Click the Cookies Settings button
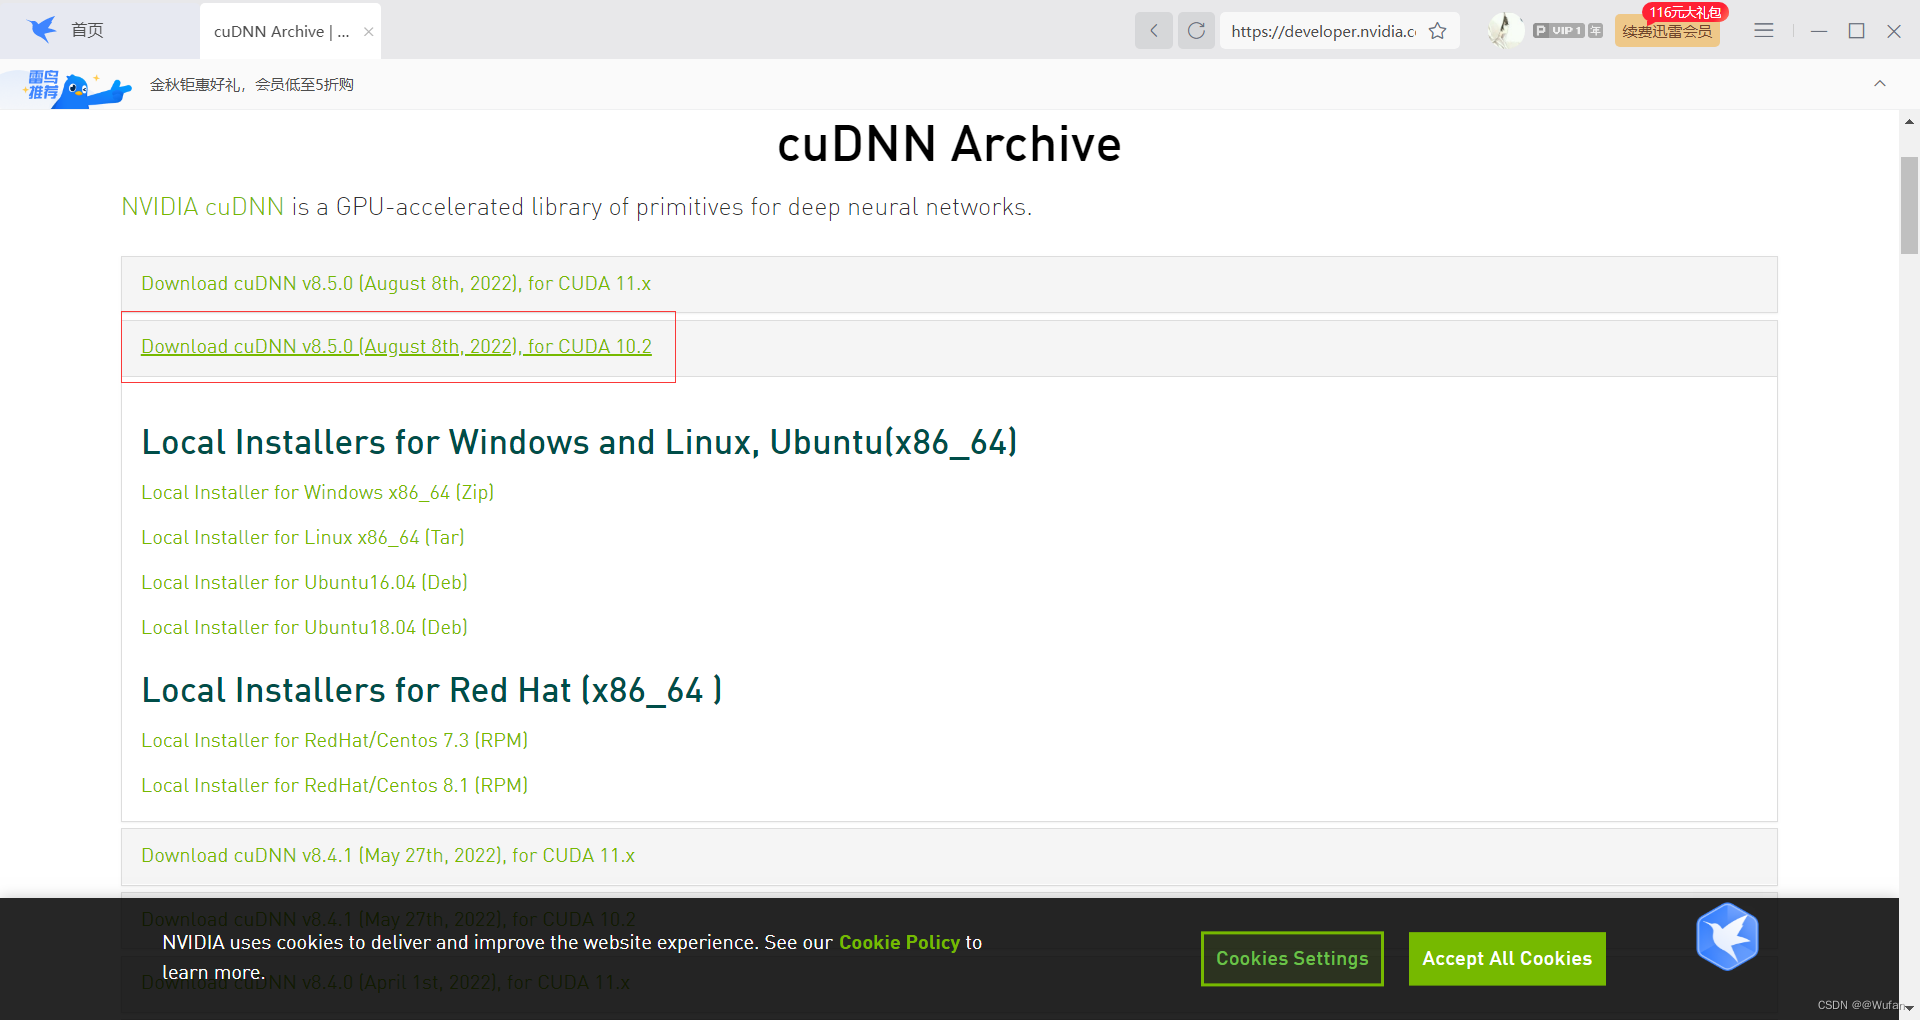 1292,959
